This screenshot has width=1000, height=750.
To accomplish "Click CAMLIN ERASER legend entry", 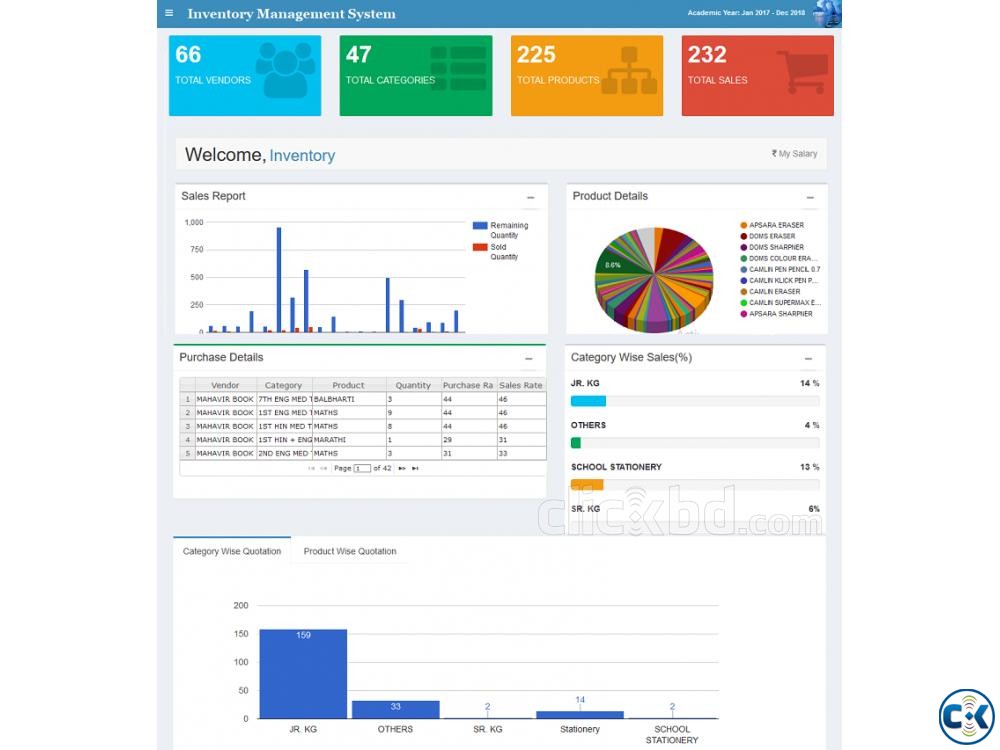I will pos(770,291).
